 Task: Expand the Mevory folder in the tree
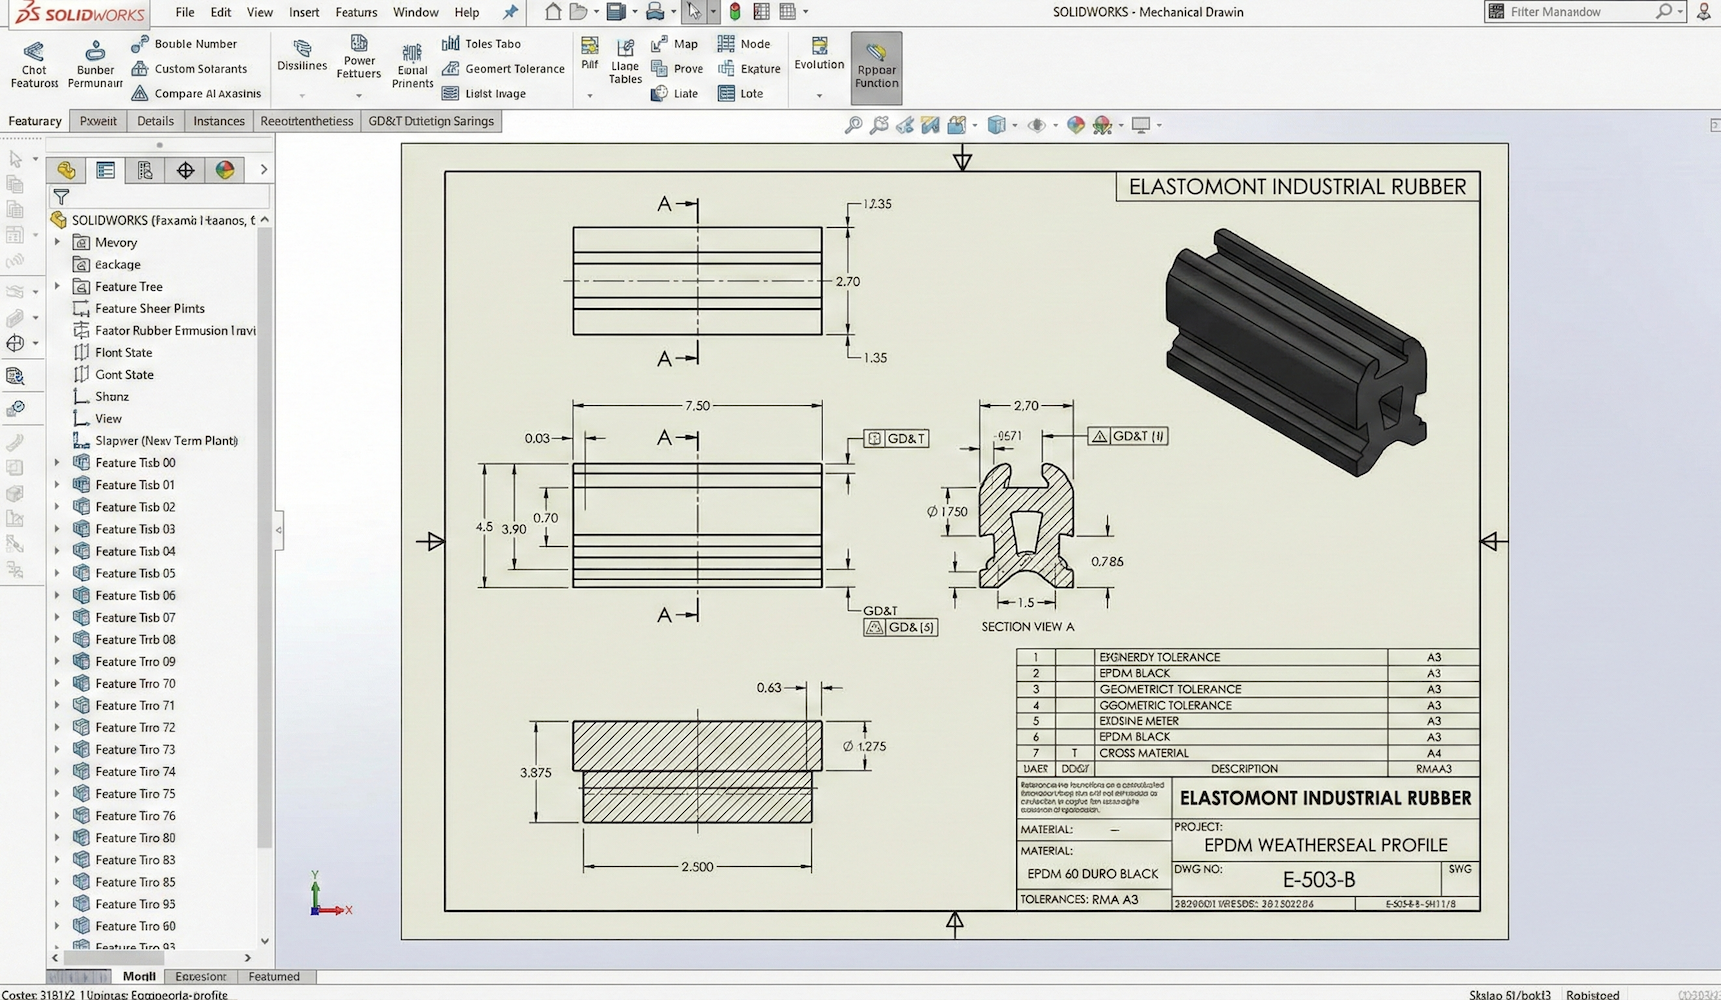(57, 242)
